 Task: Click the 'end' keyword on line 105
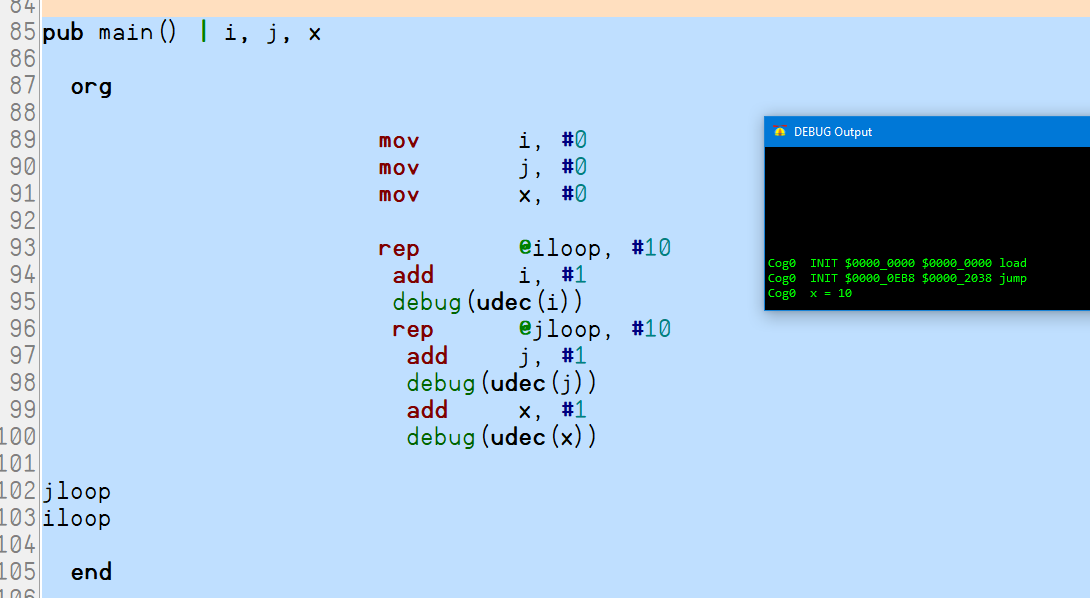click(x=91, y=572)
